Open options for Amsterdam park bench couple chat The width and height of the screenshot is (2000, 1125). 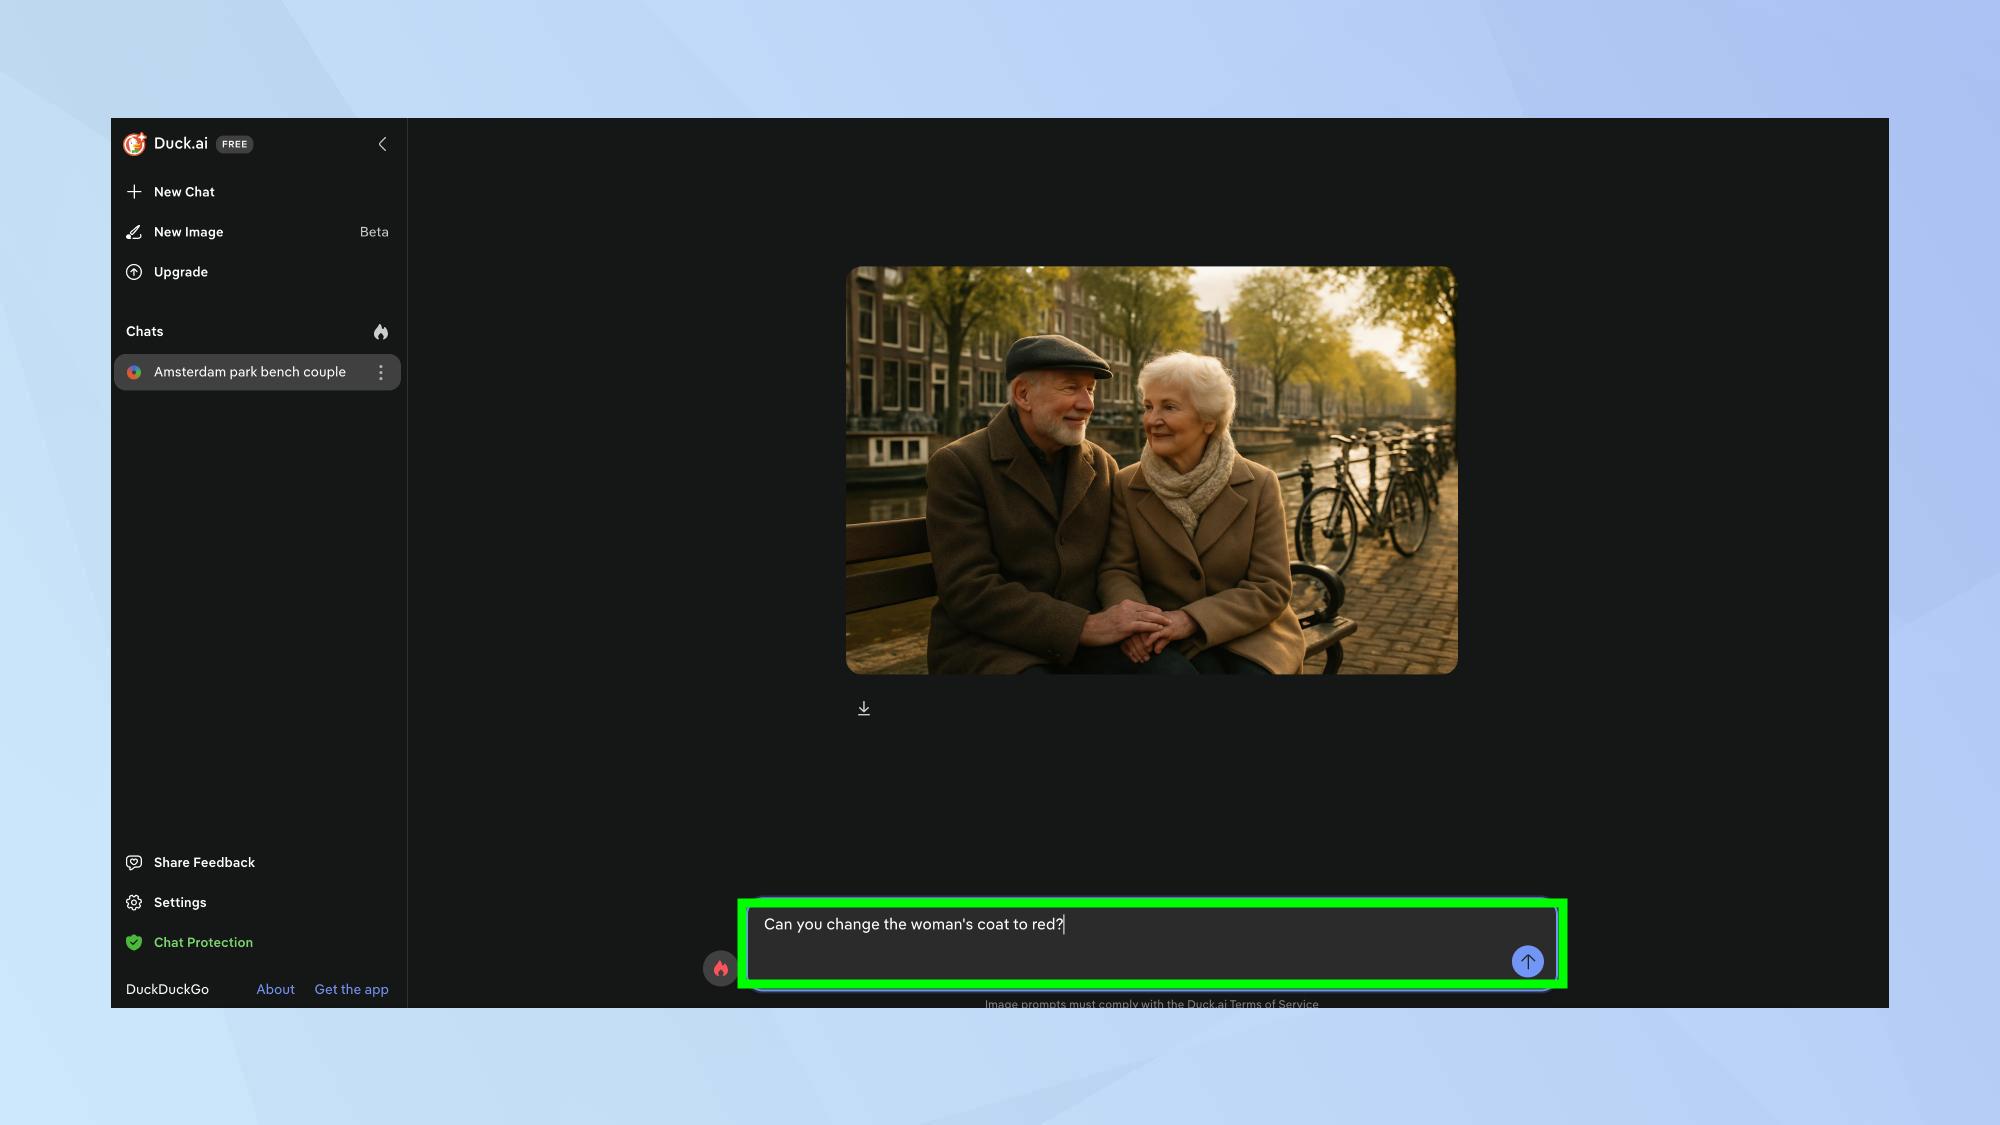tap(381, 371)
